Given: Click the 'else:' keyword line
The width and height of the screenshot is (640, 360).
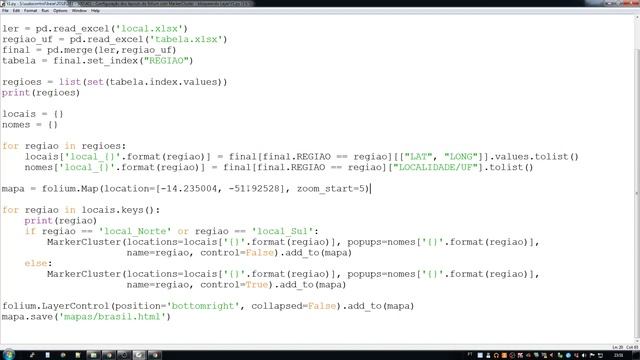Looking at the screenshot, I should tap(38, 263).
